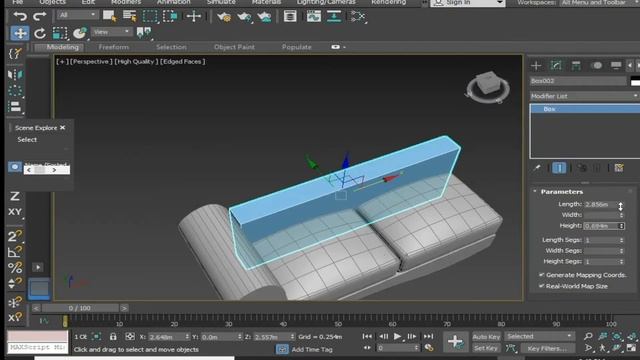This screenshot has width=640, height=360.
Task: Click the Length spinner arrows
Action: pyautogui.click(x=621, y=204)
